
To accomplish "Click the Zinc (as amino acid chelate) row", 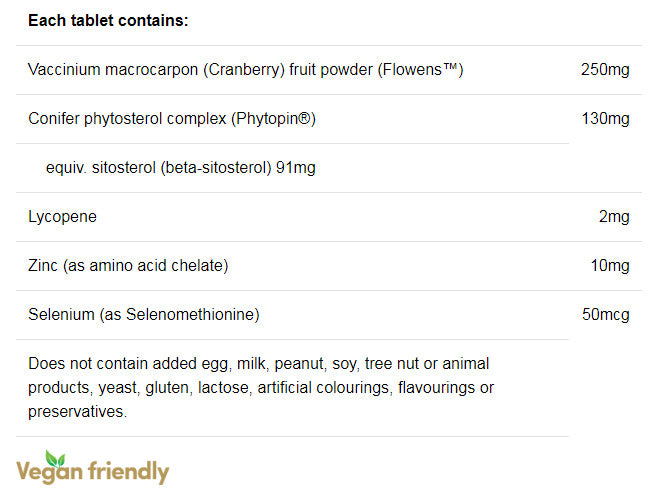I will pos(128,266).
